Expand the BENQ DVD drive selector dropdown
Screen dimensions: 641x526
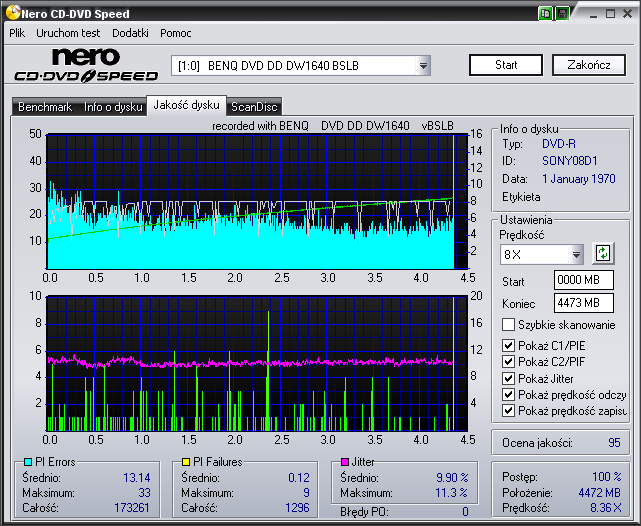424,65
